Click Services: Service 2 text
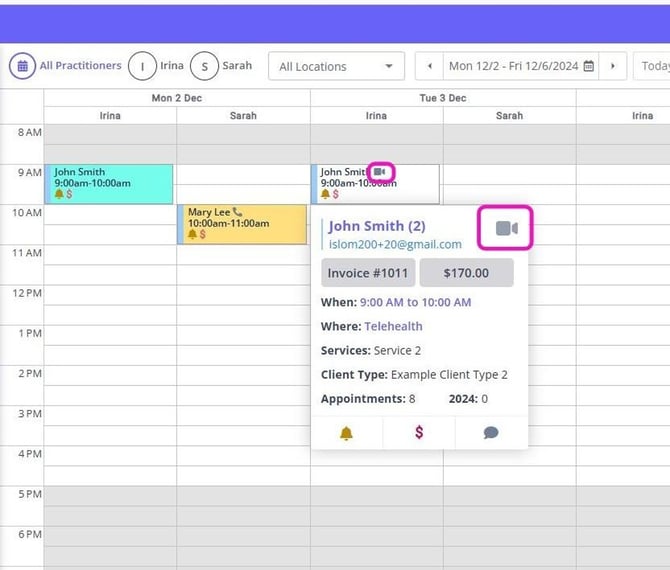Image resolution: width=670 pixels, height=570 pixels. [x=371, y=350]
